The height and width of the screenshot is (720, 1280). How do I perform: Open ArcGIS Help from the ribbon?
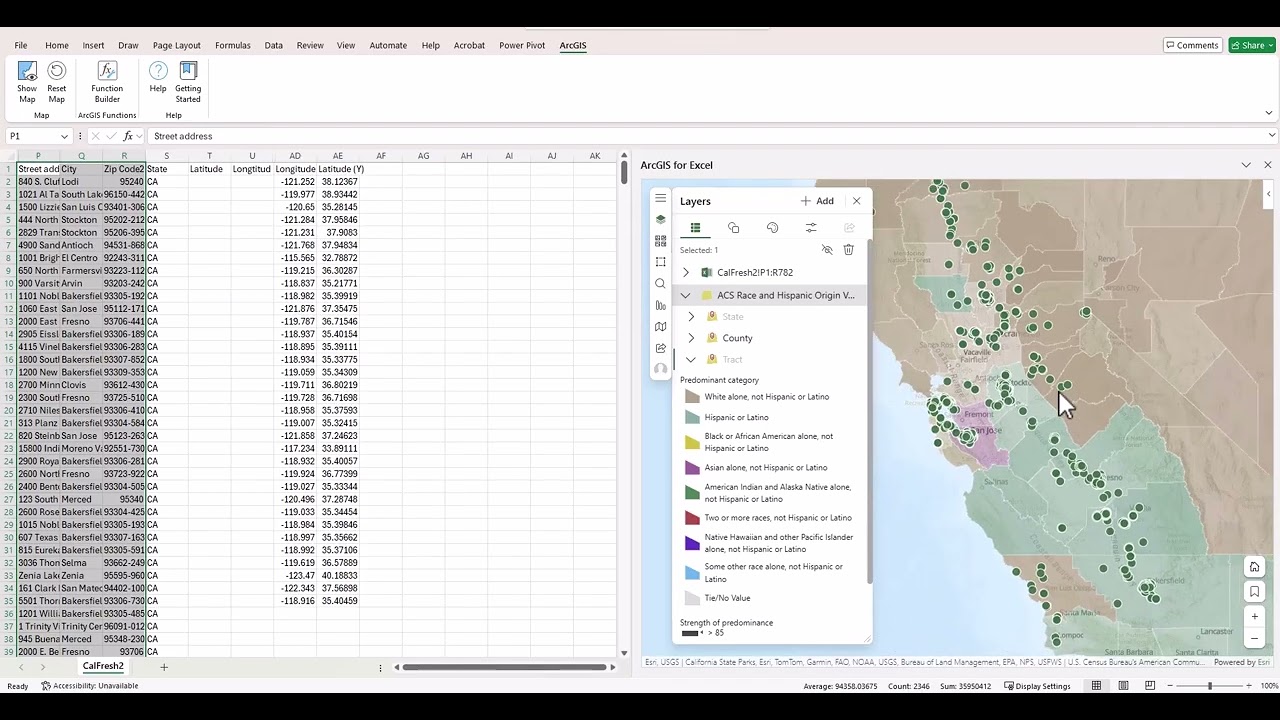coord(158,78)
